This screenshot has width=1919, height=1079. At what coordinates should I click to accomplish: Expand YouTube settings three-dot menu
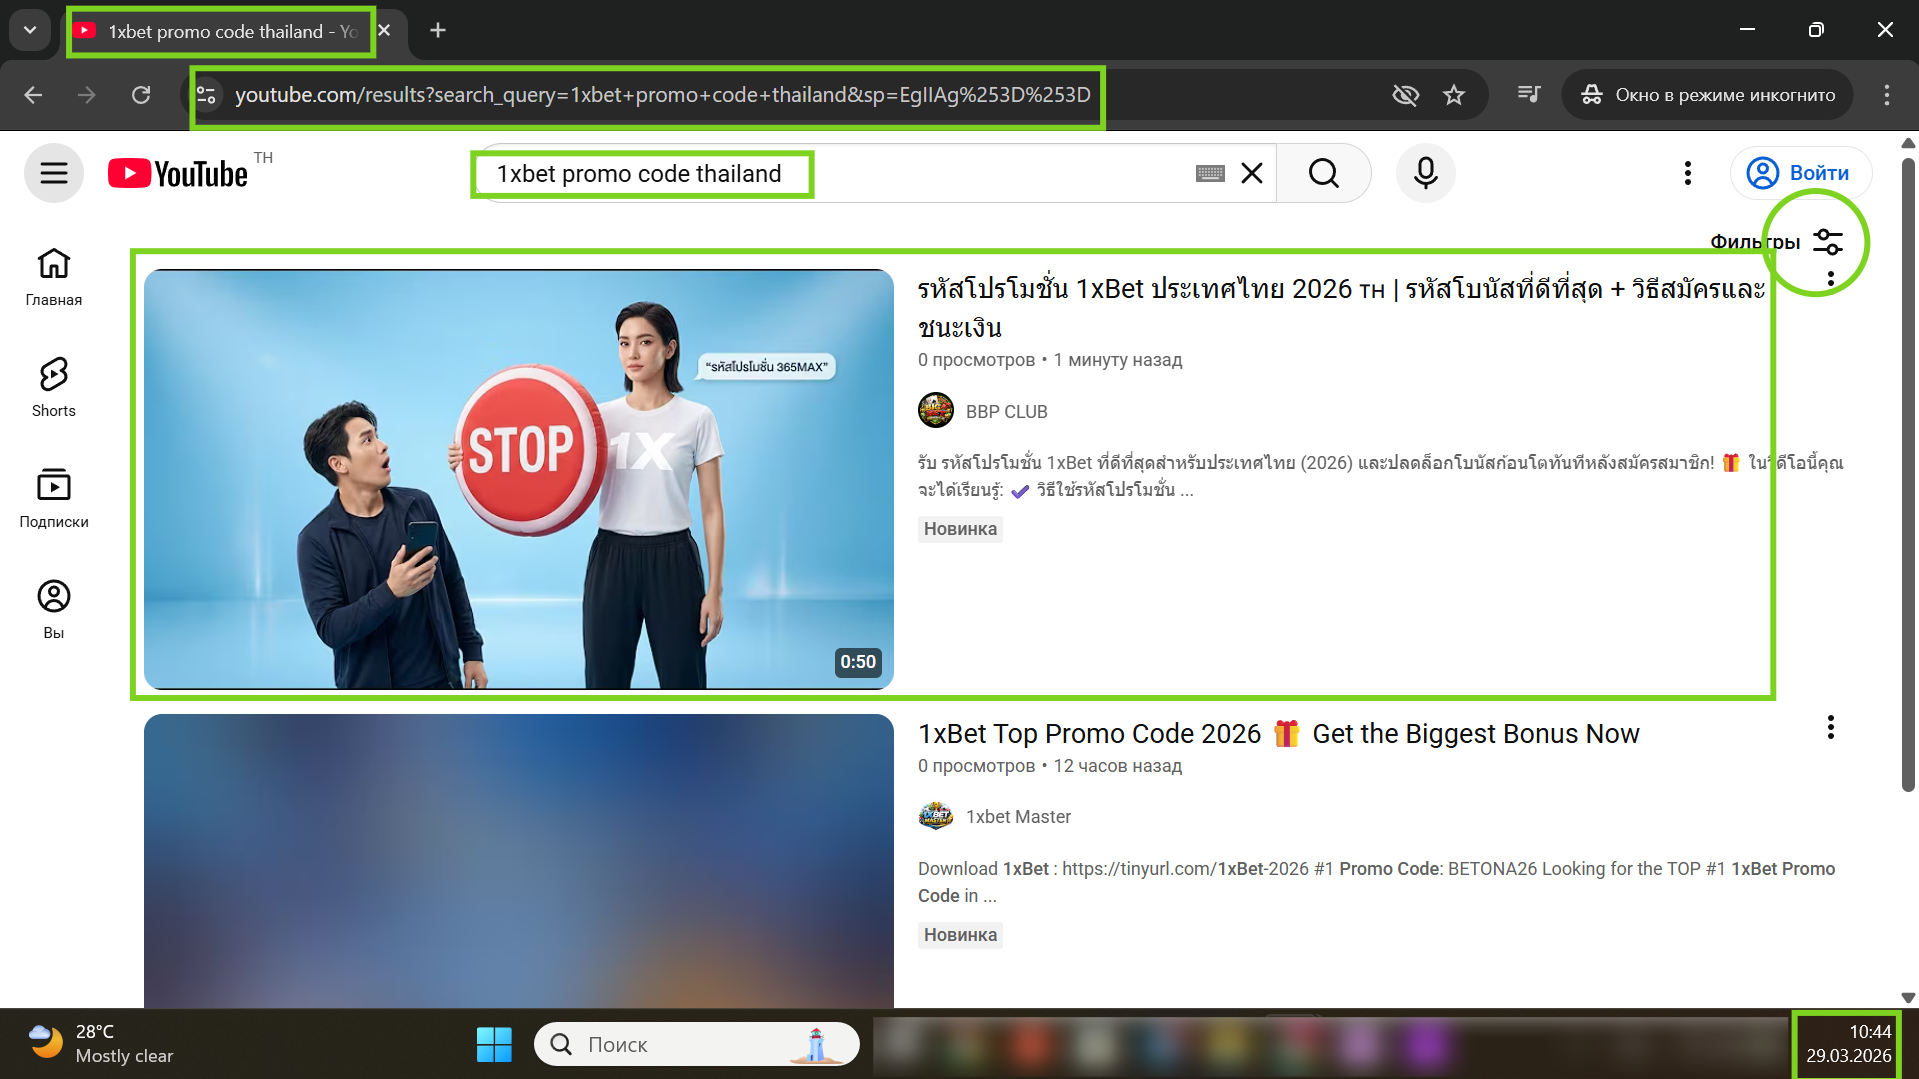(1687, 173)
